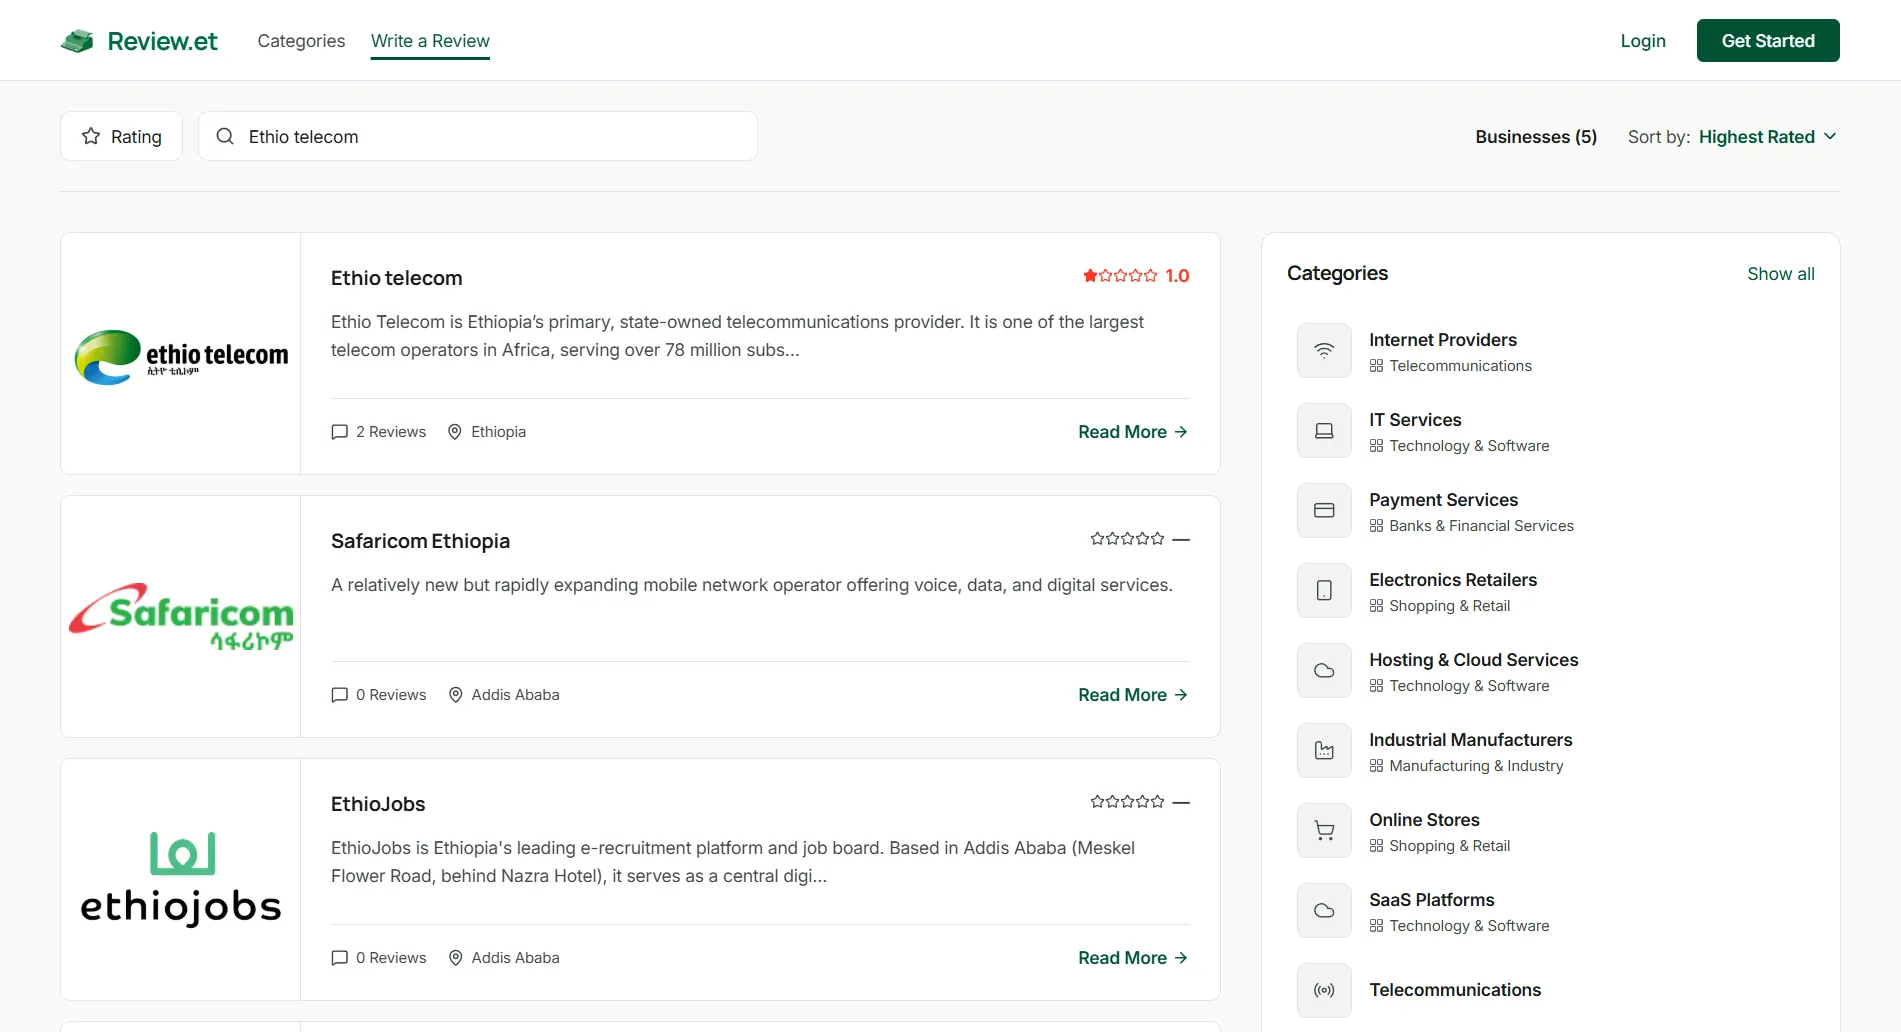This screenshot has height=1032, width=1901.
Task: Click the Safaricom Ethiopia 0 Reviews comment icon
Action: [340, 695]
